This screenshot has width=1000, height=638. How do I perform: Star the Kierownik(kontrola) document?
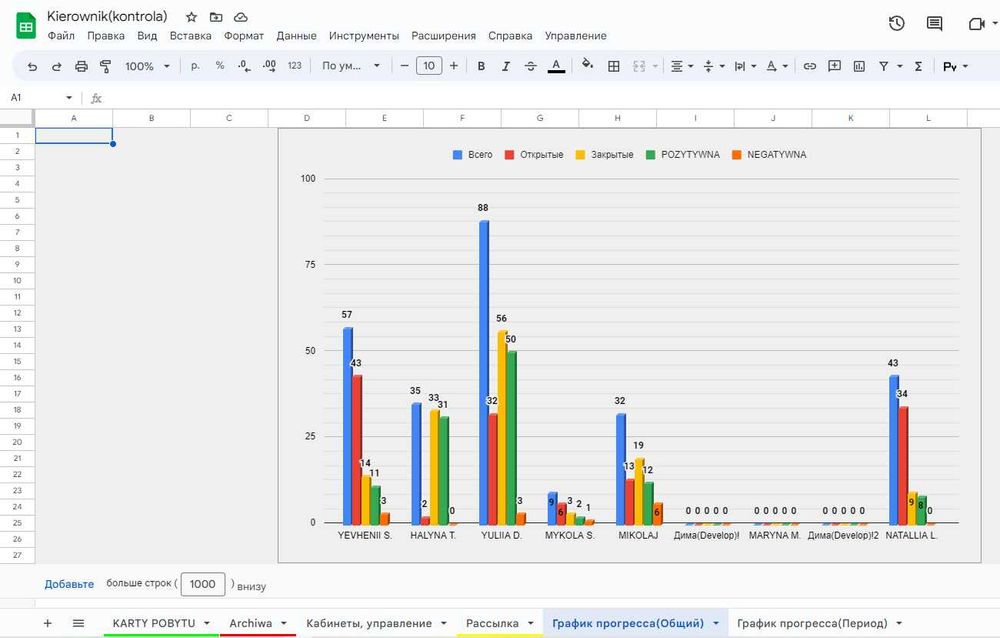pyautogui.click(x=191, y=17)
